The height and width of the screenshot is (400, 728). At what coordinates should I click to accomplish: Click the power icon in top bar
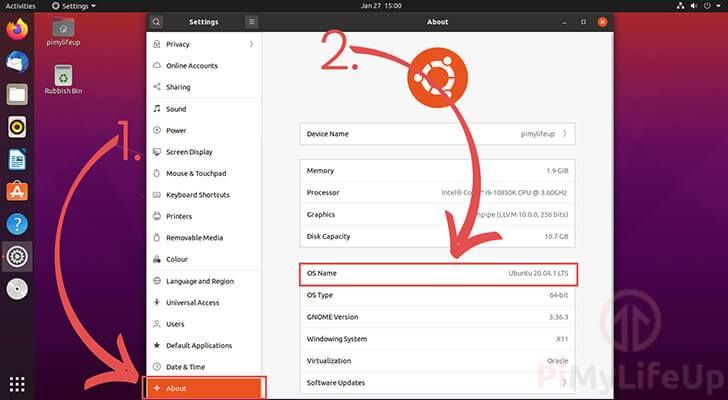tap(707, 6)
